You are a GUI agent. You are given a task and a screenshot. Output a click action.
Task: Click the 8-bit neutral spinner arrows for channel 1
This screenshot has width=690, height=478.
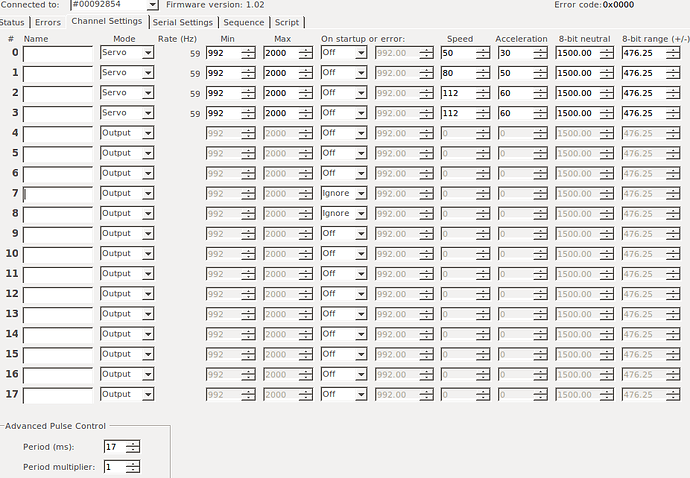tap(606, 73)
